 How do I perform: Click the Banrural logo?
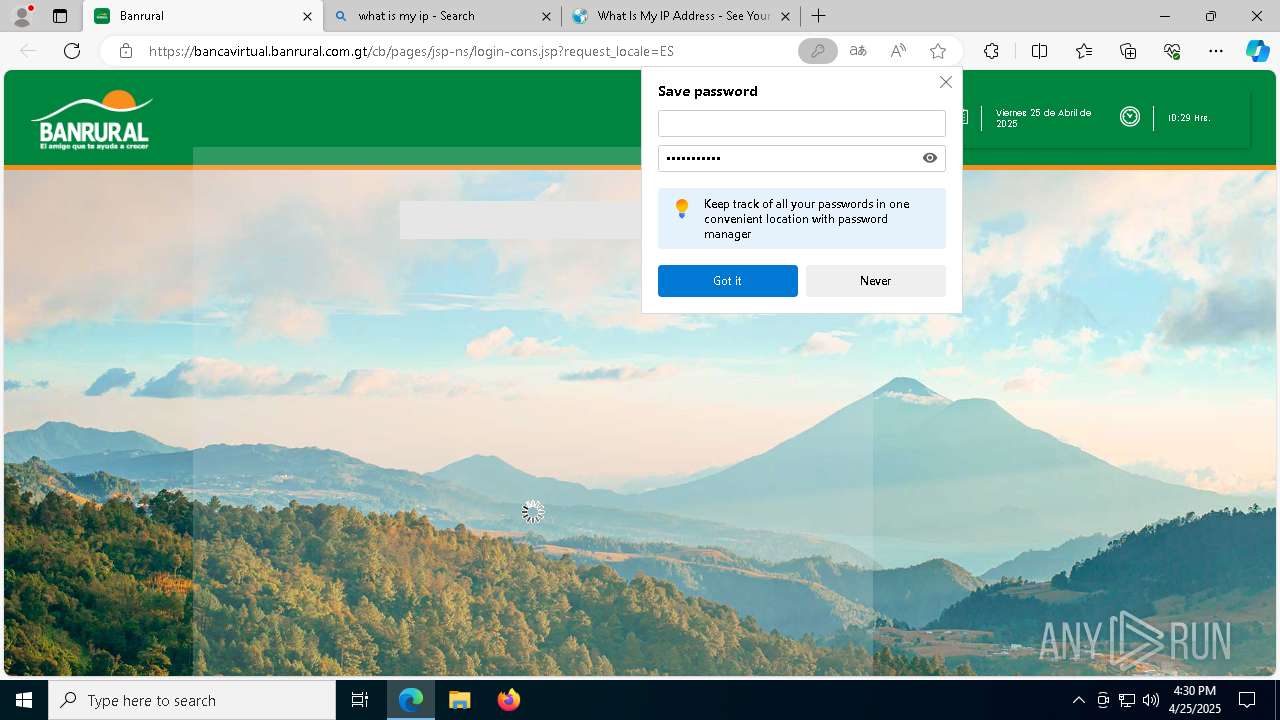pyautogui.click(x=92, y=120)
